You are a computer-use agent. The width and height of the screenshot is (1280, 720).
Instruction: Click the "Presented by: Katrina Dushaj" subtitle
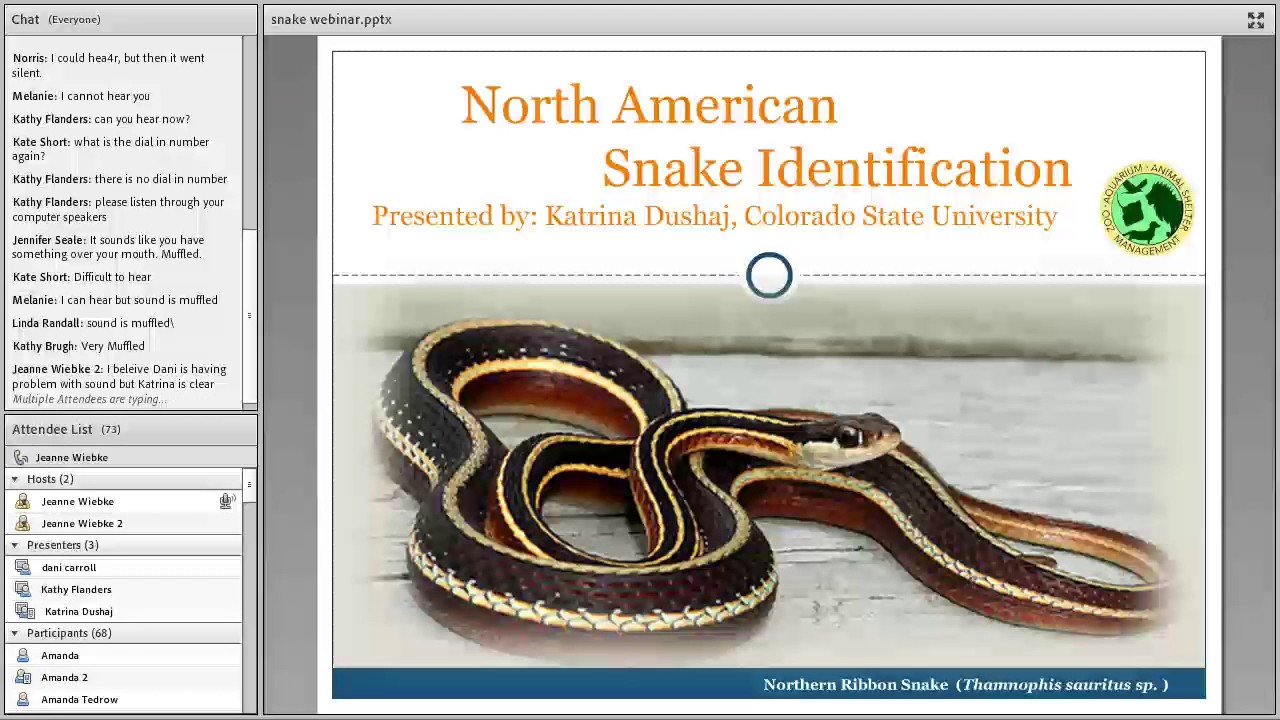[x=714, y=216]
